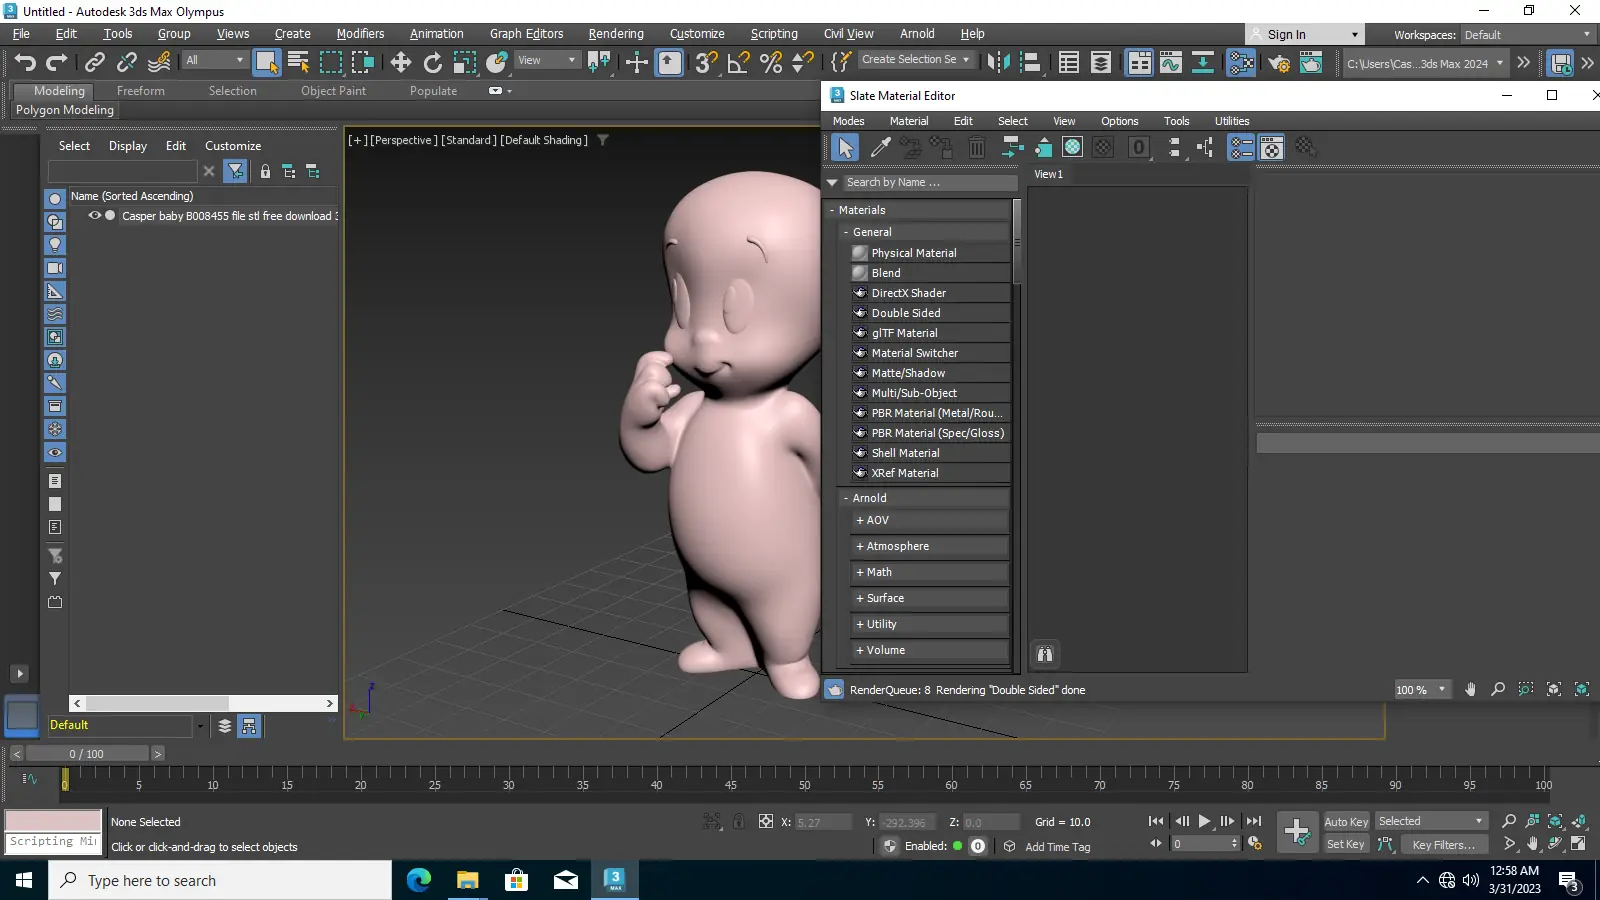Viewport: 1600px width, 900px height.
Task: Select Physical Material from the list
Action: 913,253
